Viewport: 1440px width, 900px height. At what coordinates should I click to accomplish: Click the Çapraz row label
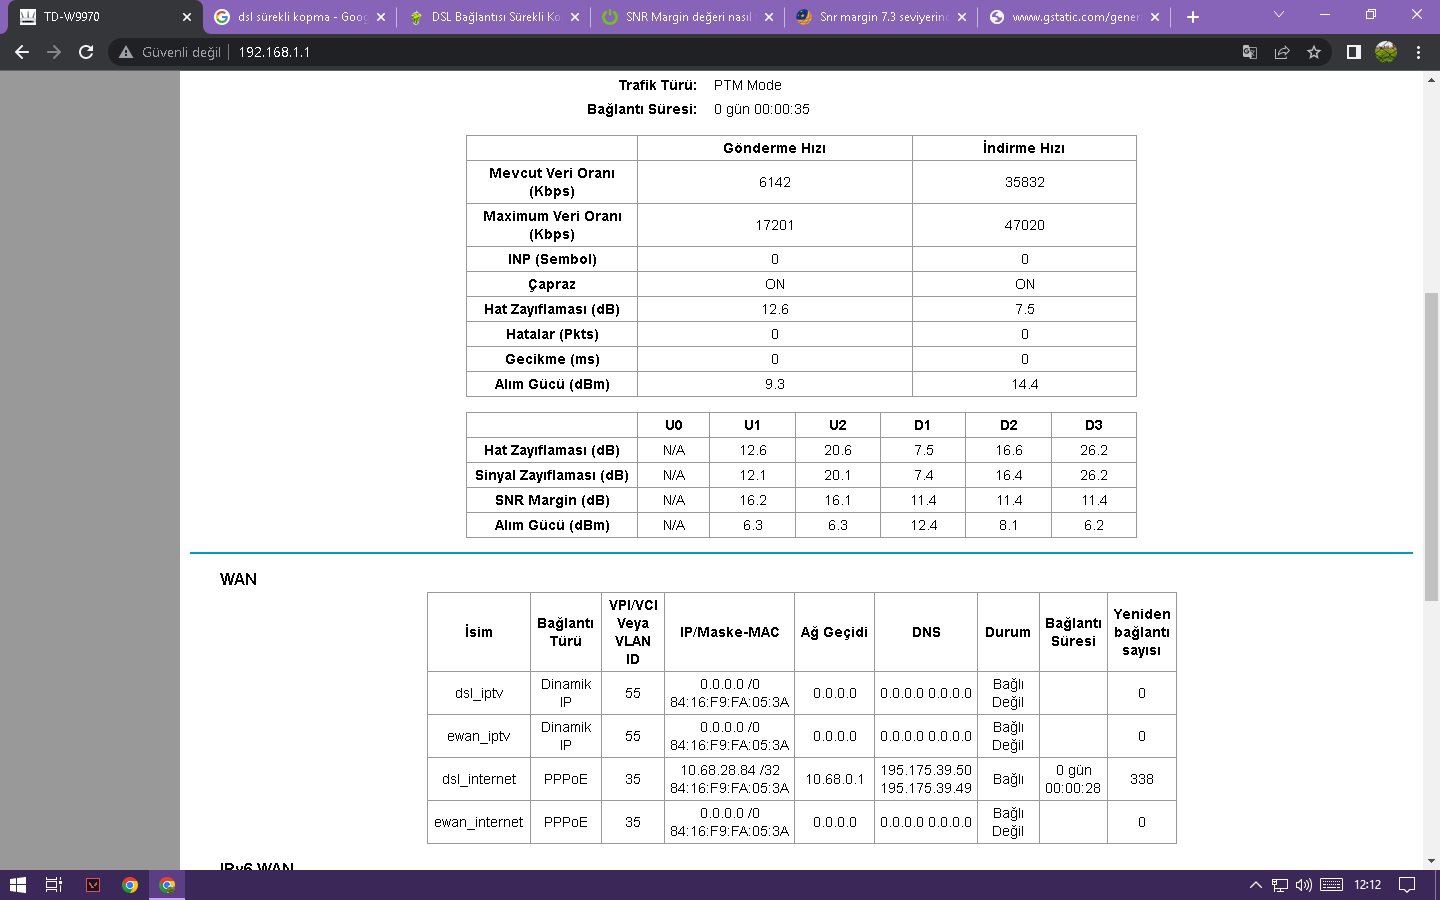(552, 284)
